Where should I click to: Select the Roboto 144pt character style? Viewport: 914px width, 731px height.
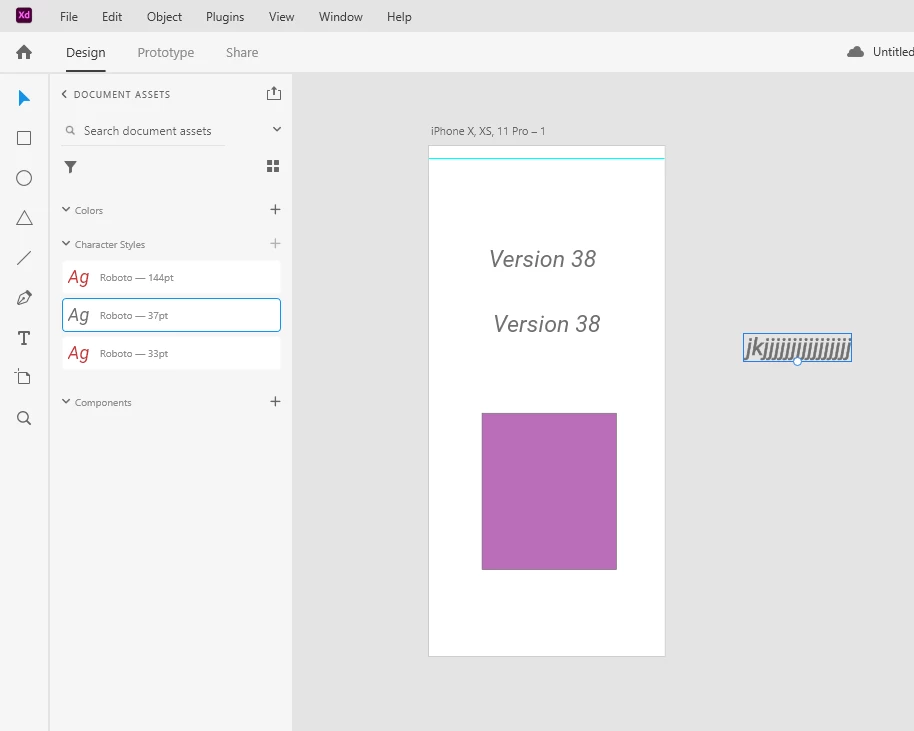pos(171,277)
